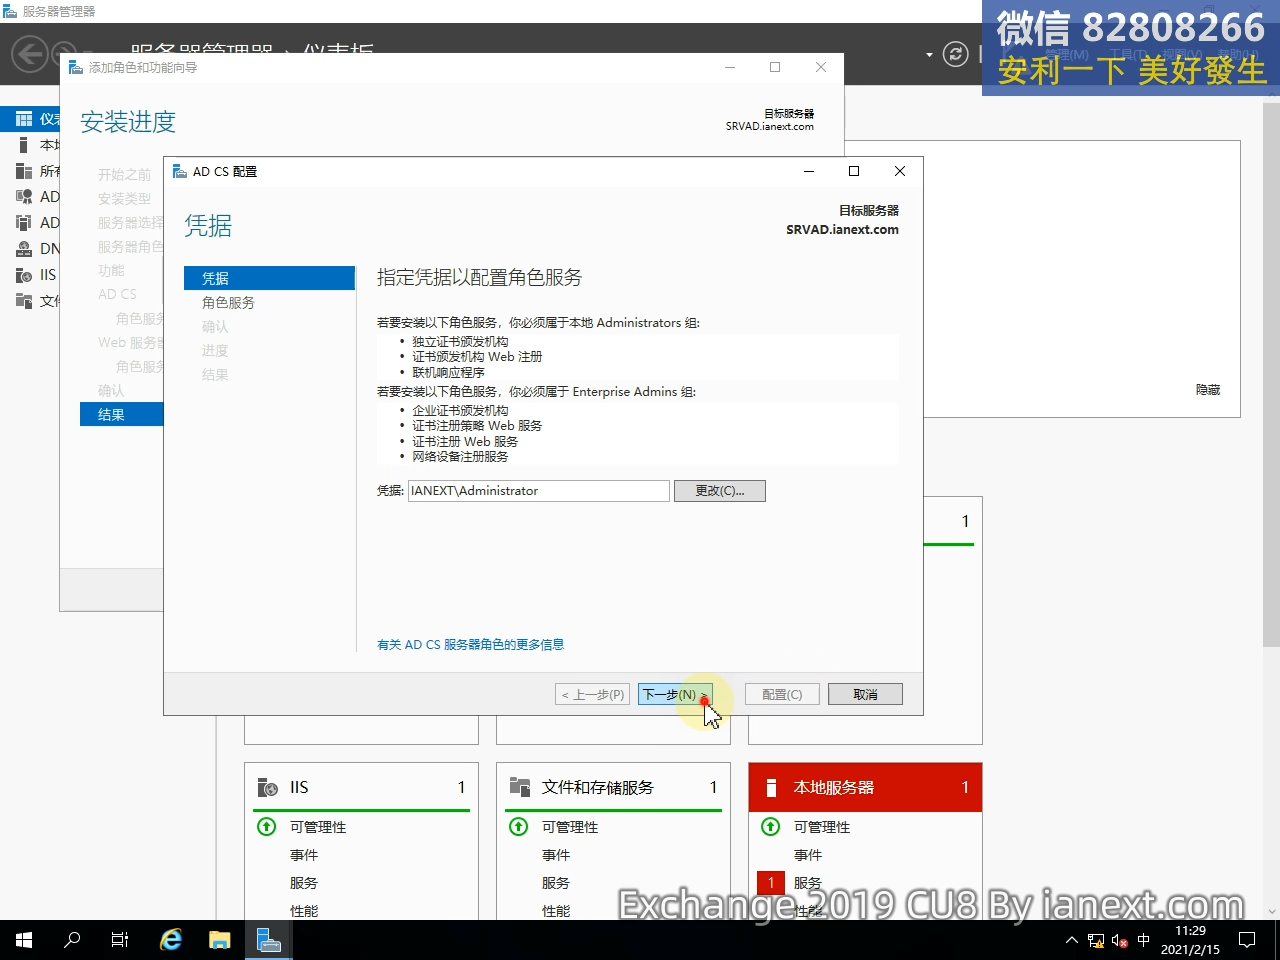The height and width of the screenshot is (960, 1280).
Task: Click File Storage manageability green status icon
Action: pos(519,826)
